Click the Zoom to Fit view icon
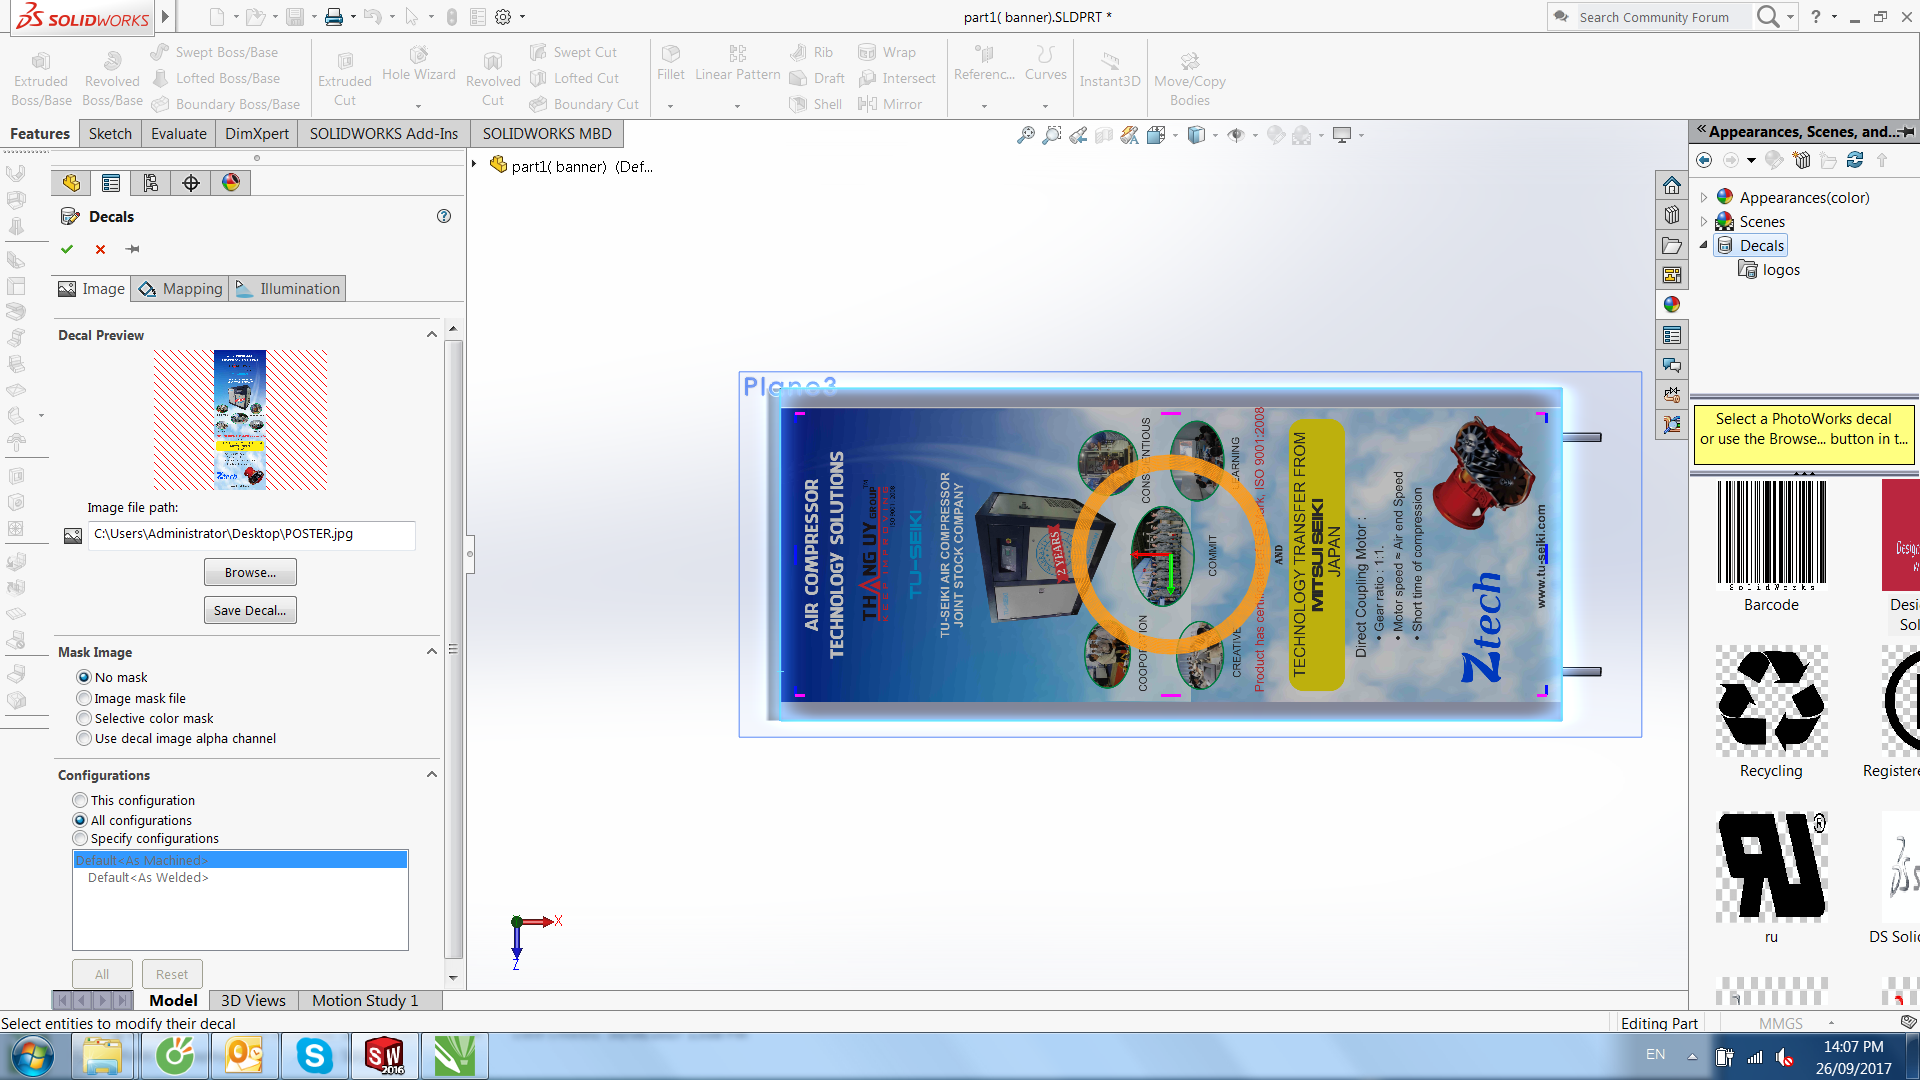This screenshot has width=1920, height=1080. point(1026,135)
